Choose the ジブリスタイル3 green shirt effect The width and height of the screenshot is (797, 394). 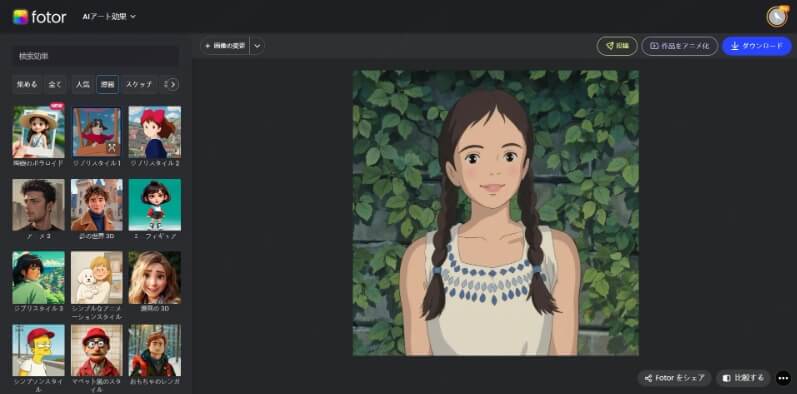[x=39, y=277]
